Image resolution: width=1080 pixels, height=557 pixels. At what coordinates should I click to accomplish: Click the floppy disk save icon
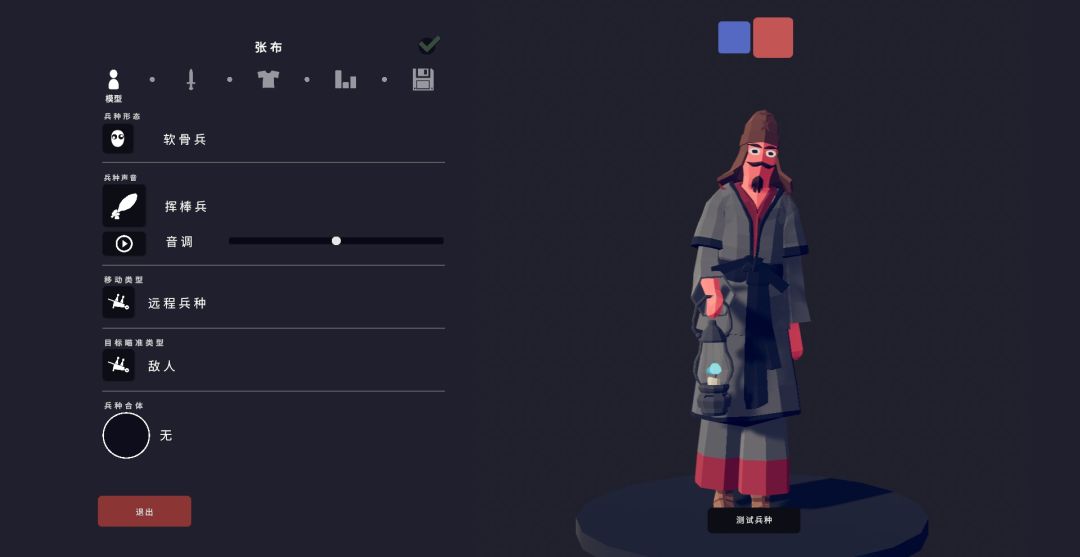[x=423, y=79]
